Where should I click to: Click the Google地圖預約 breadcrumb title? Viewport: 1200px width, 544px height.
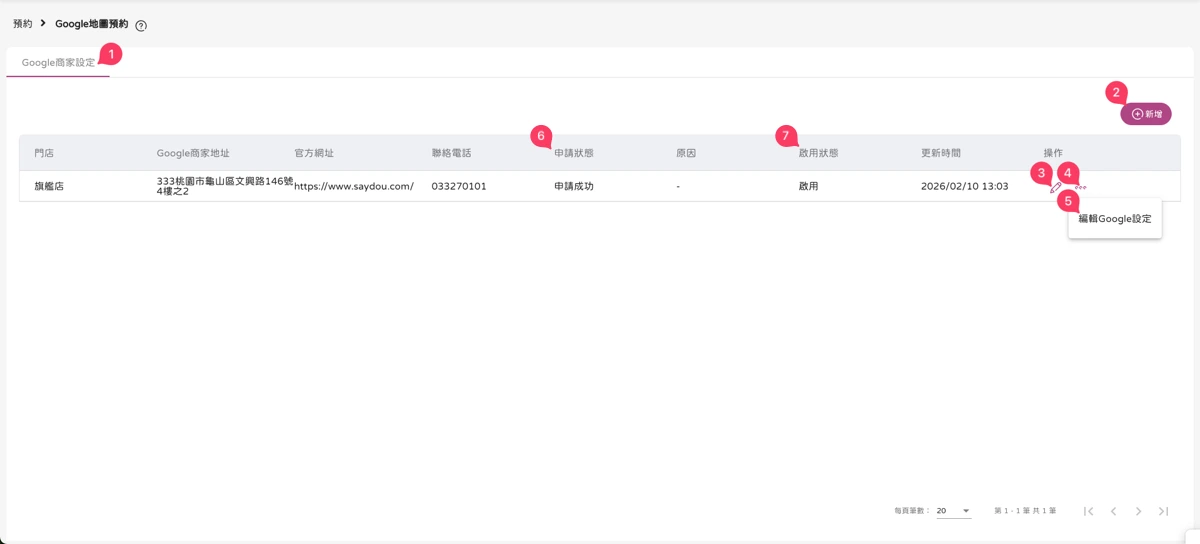point(92,23)
